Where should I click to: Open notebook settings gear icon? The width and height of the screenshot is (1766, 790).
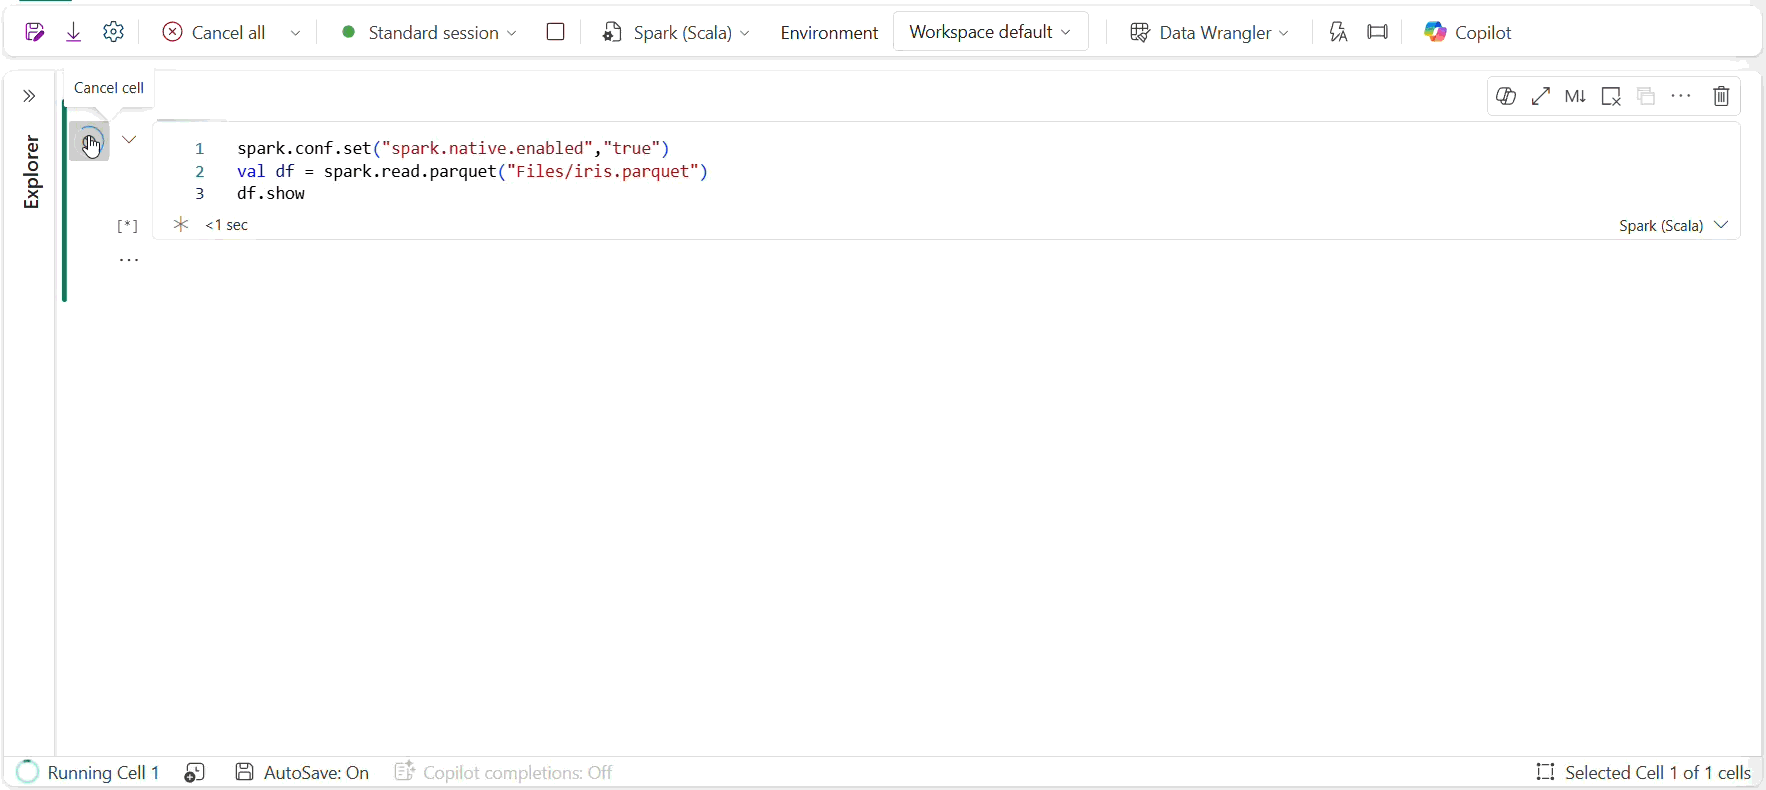[114, 32]
